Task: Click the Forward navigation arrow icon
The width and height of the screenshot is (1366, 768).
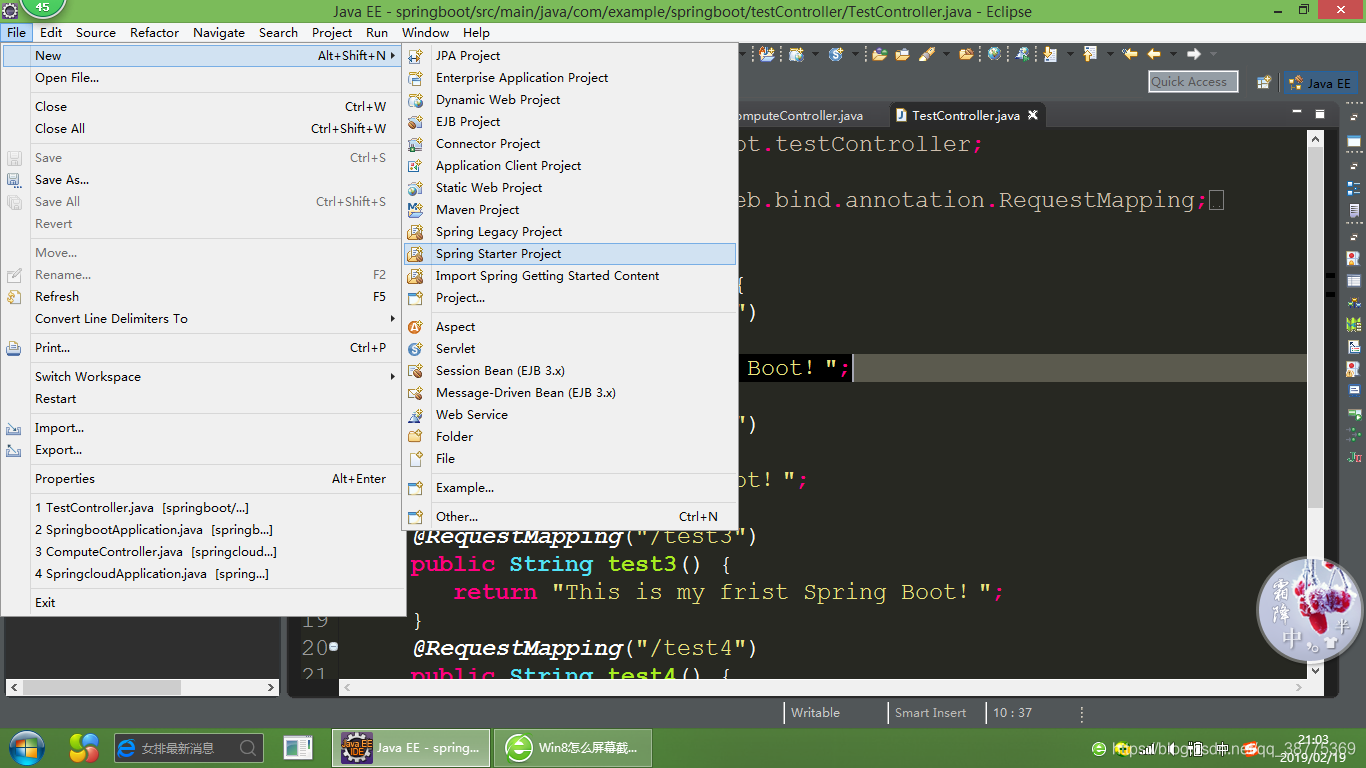Action: 1193,54
